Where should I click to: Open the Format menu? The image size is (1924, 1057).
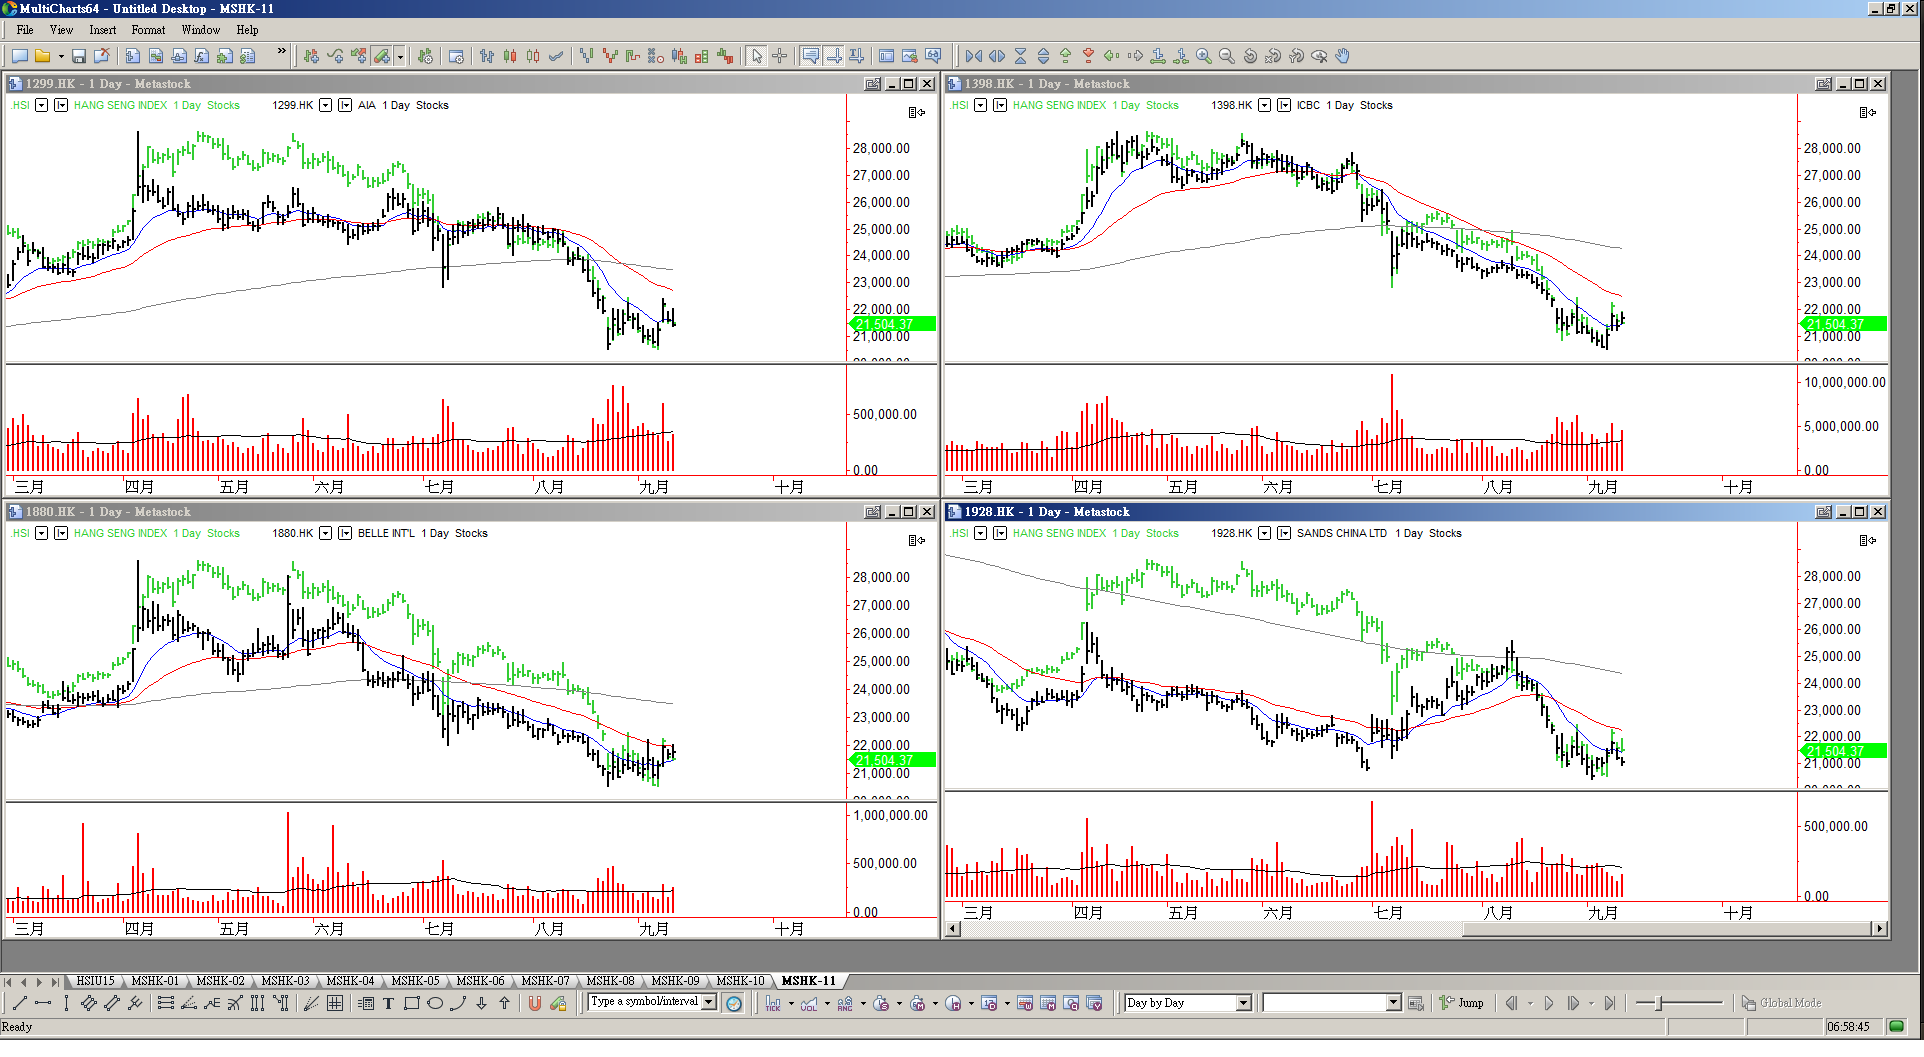point(148,30)
